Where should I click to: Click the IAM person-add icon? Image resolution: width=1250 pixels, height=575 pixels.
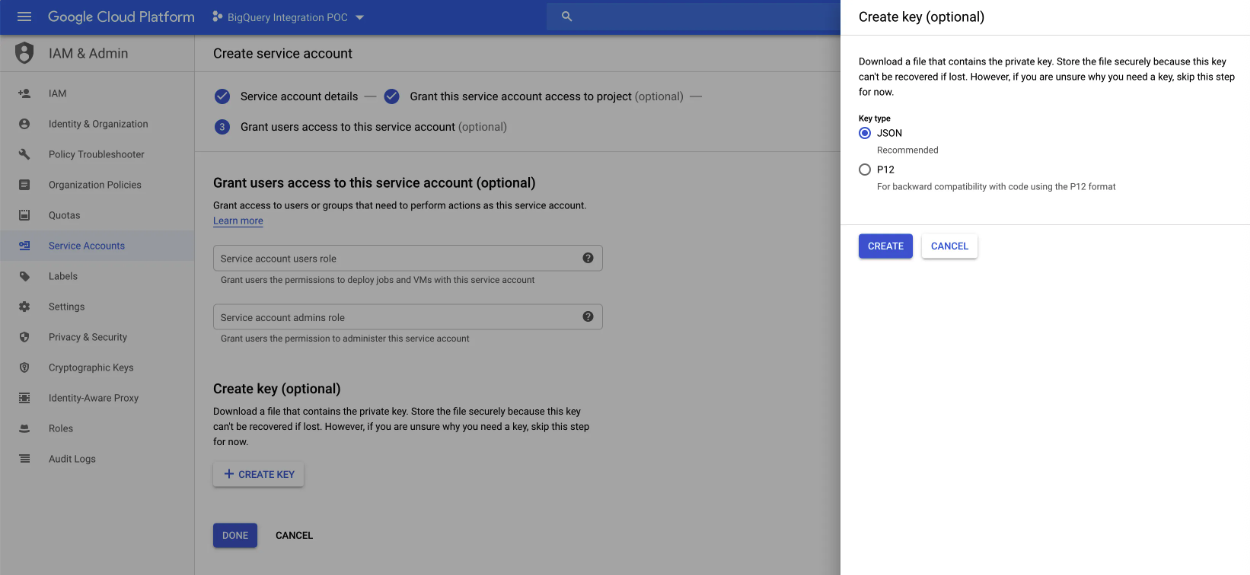point(24,93)
